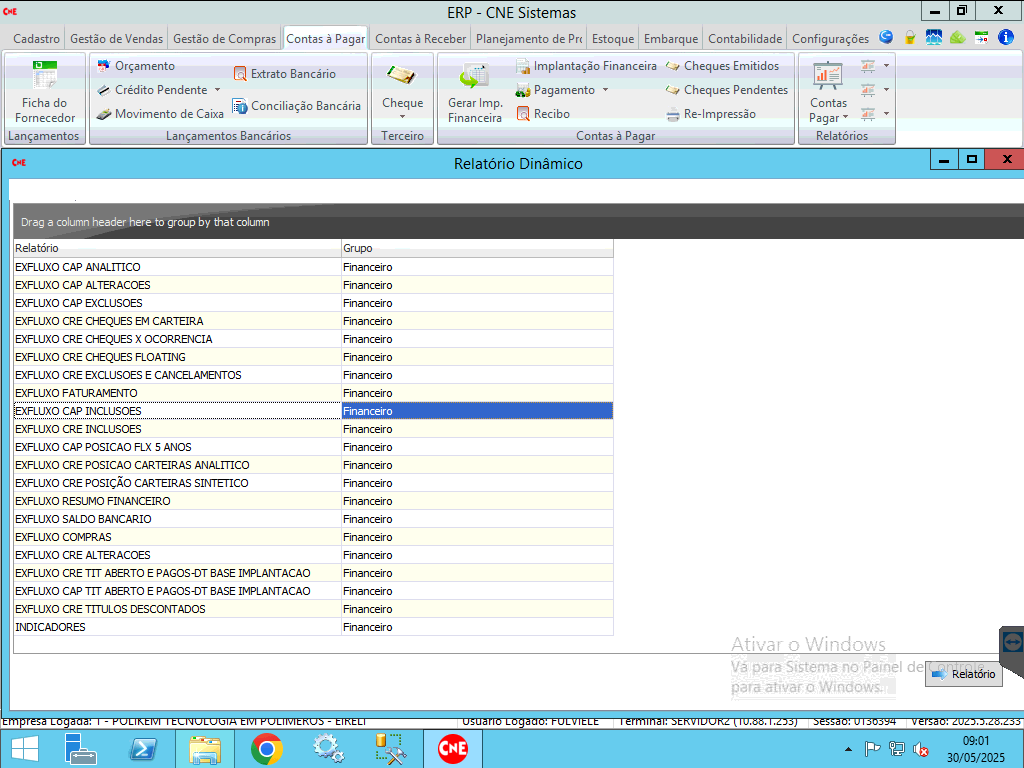Viewport: 1024px width, 768px height.
Task: Open Google Chrome from the taskbar
Action: click(266, 749)
